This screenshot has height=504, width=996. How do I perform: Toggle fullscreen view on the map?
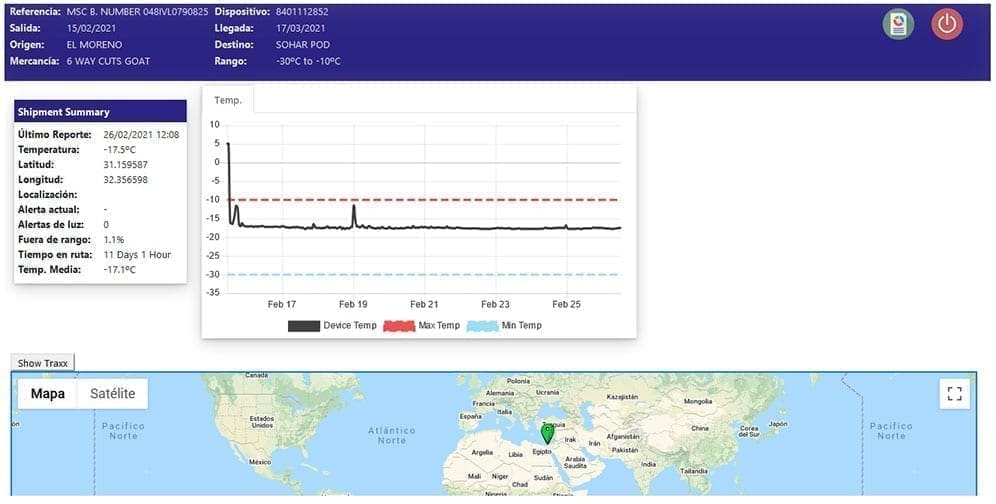[954, 394]
